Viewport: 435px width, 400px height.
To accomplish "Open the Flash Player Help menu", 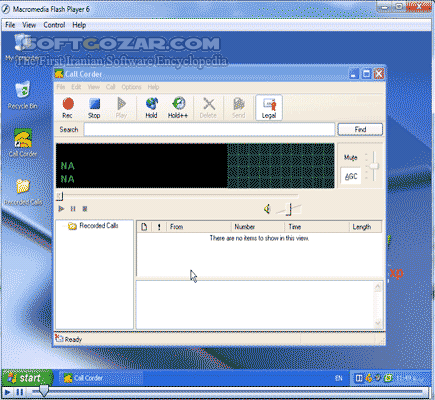I will tap(79, 25).
